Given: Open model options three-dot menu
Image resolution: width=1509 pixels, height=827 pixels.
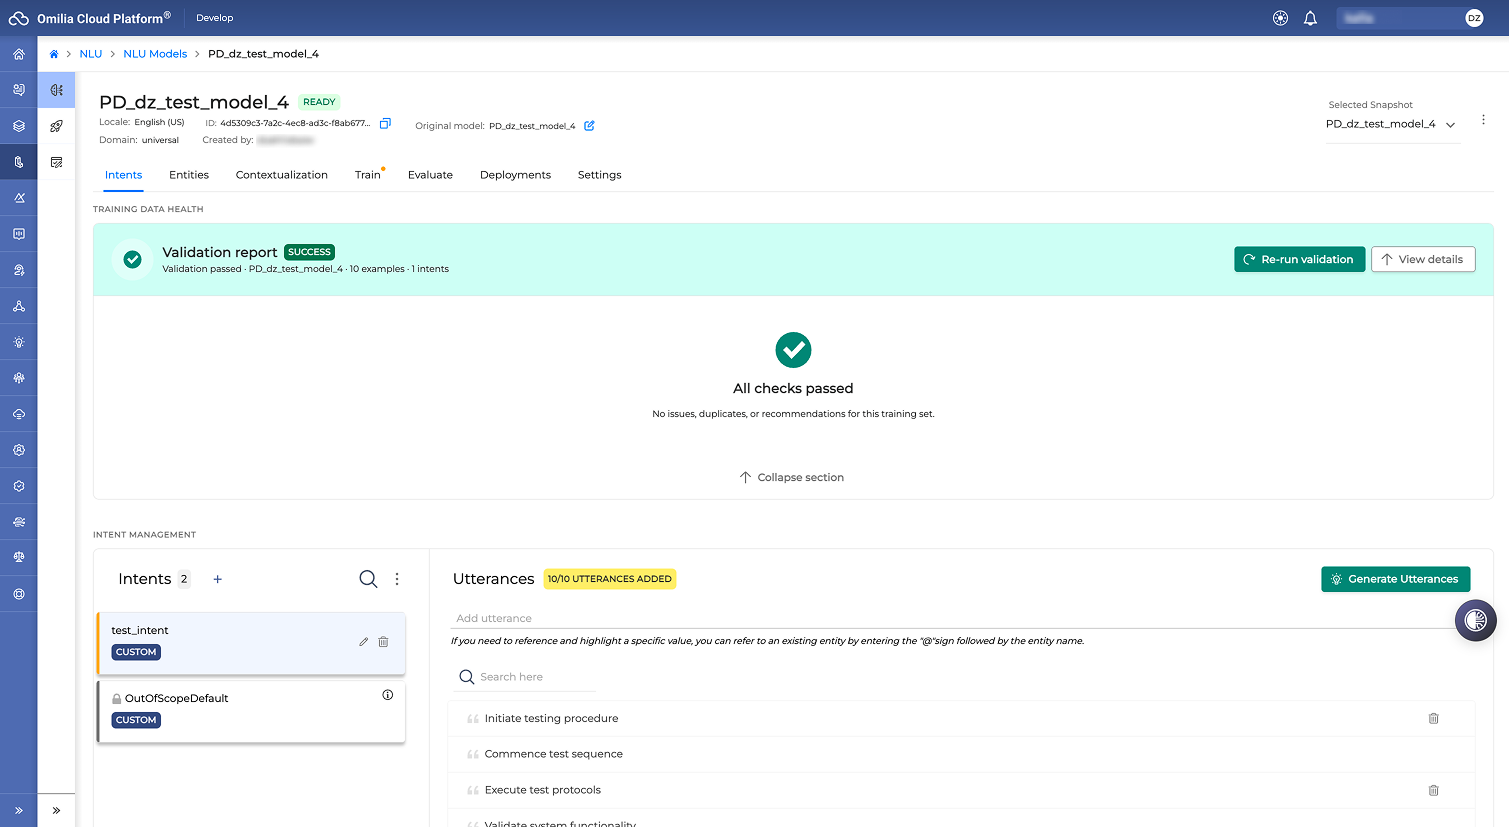Looking at the screenshot, I should [1483, 119].
